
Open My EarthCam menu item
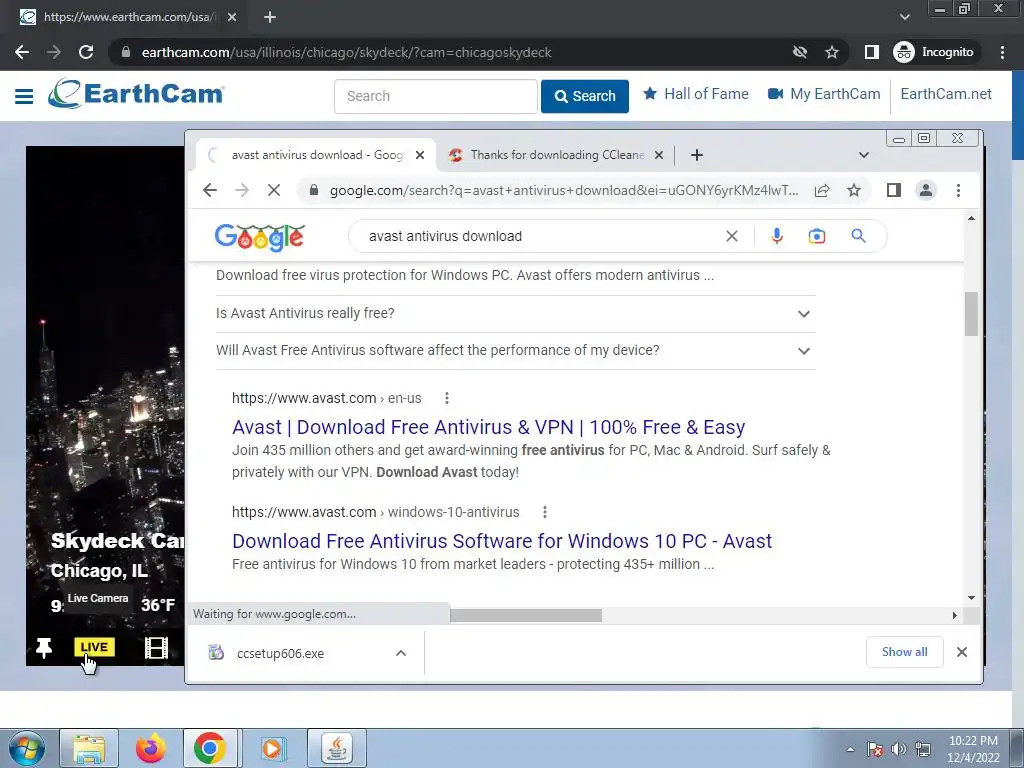pyautogui.click(x=824, y=94)
